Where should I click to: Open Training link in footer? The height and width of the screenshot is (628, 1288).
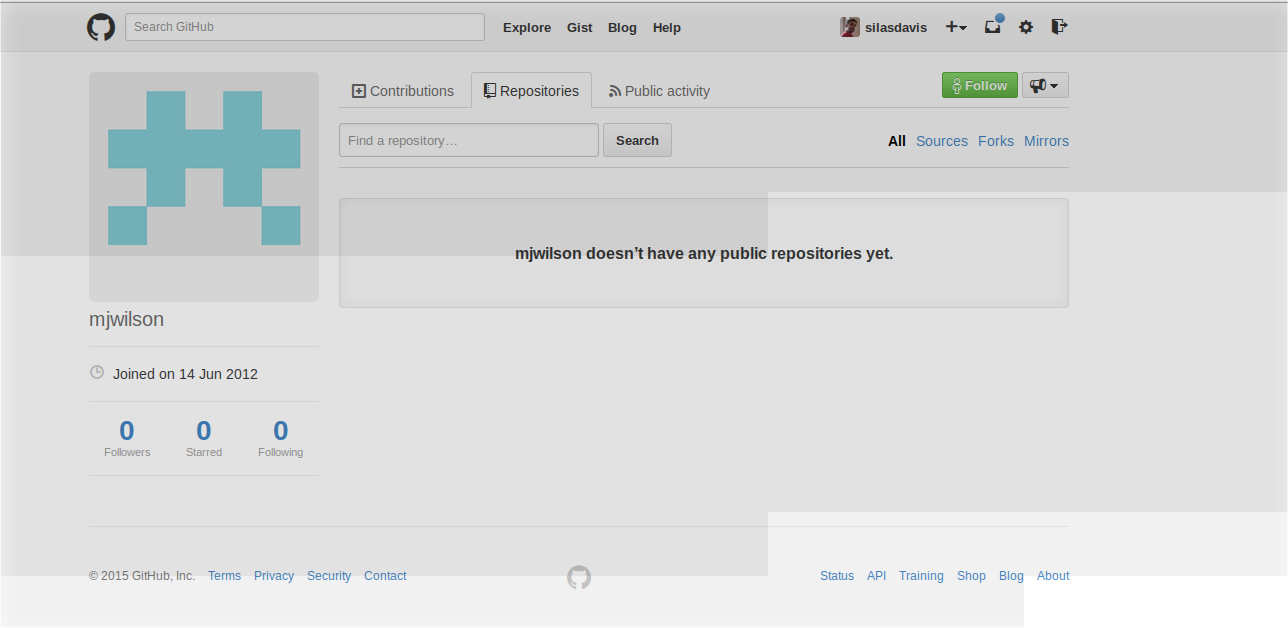pyautogui.click(x=921, y=576)
